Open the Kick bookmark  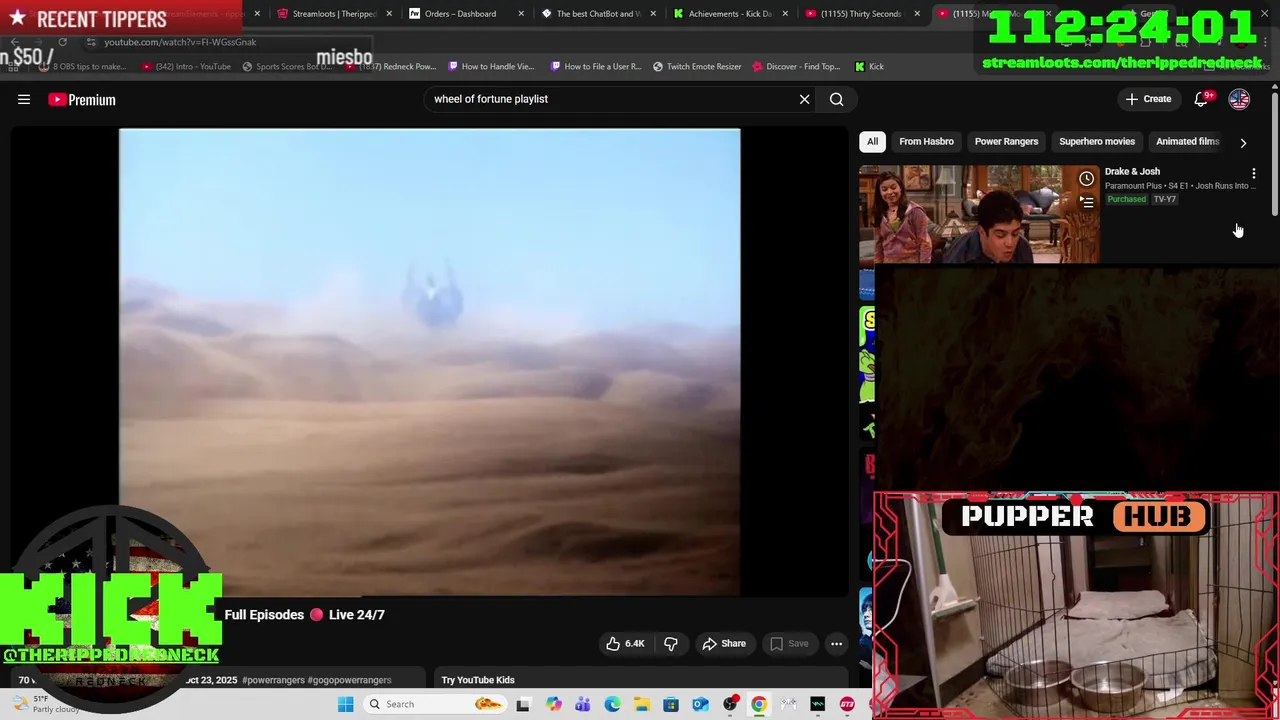869,67
